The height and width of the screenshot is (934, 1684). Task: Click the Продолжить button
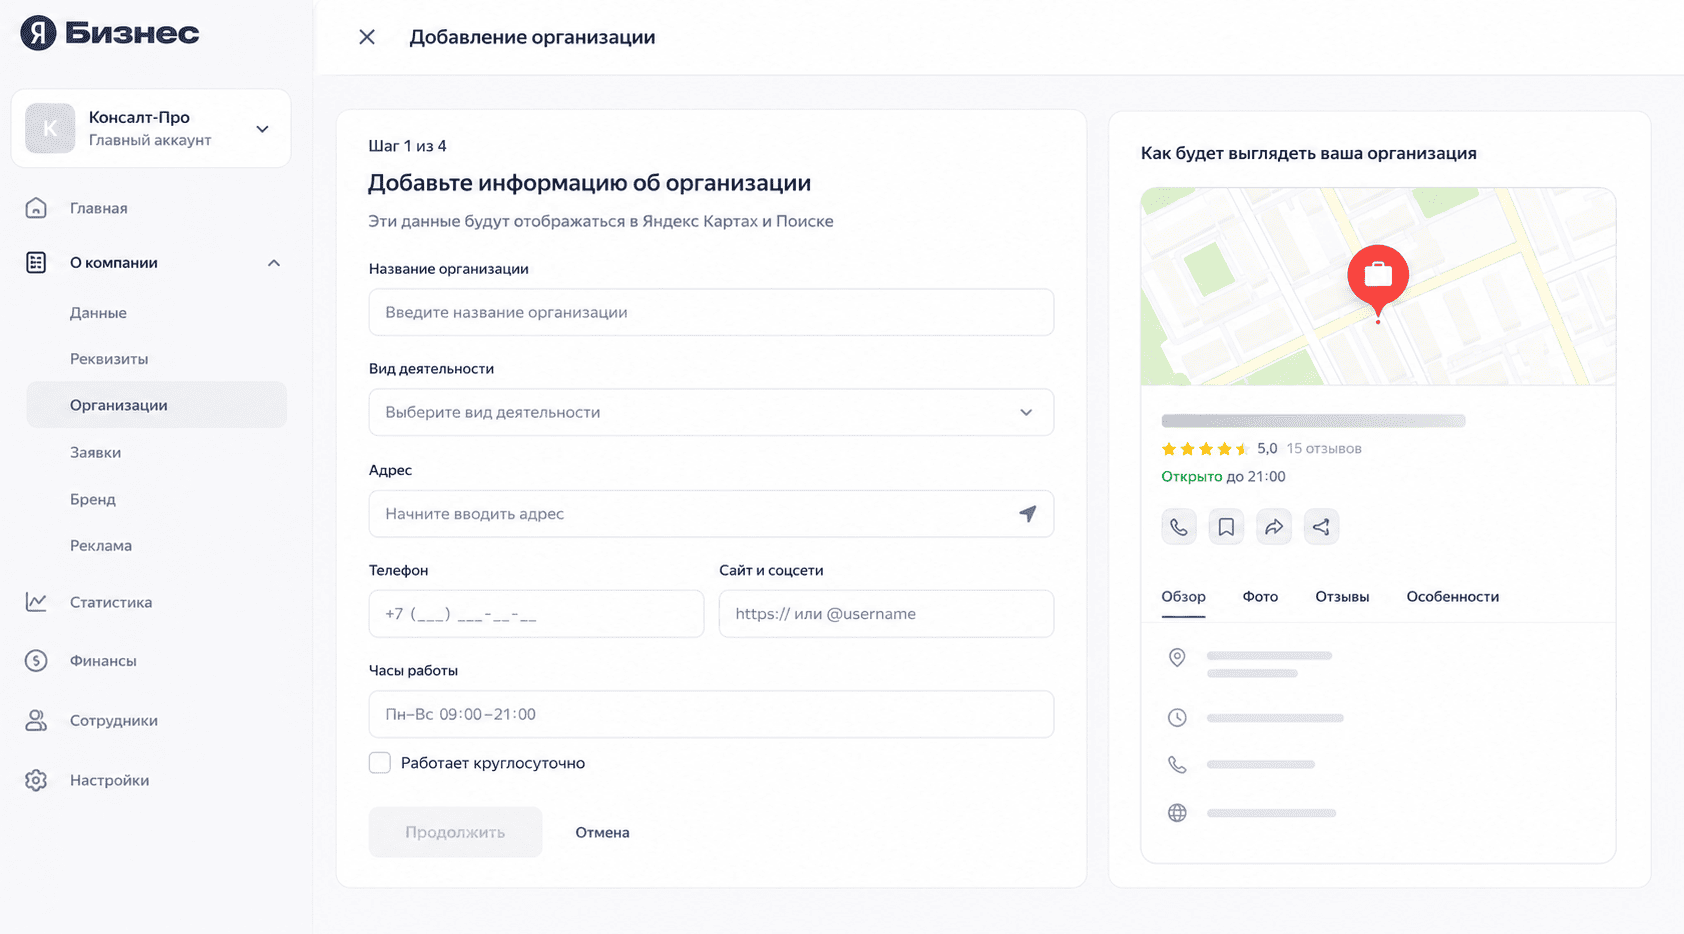click(x=455, y=832)
